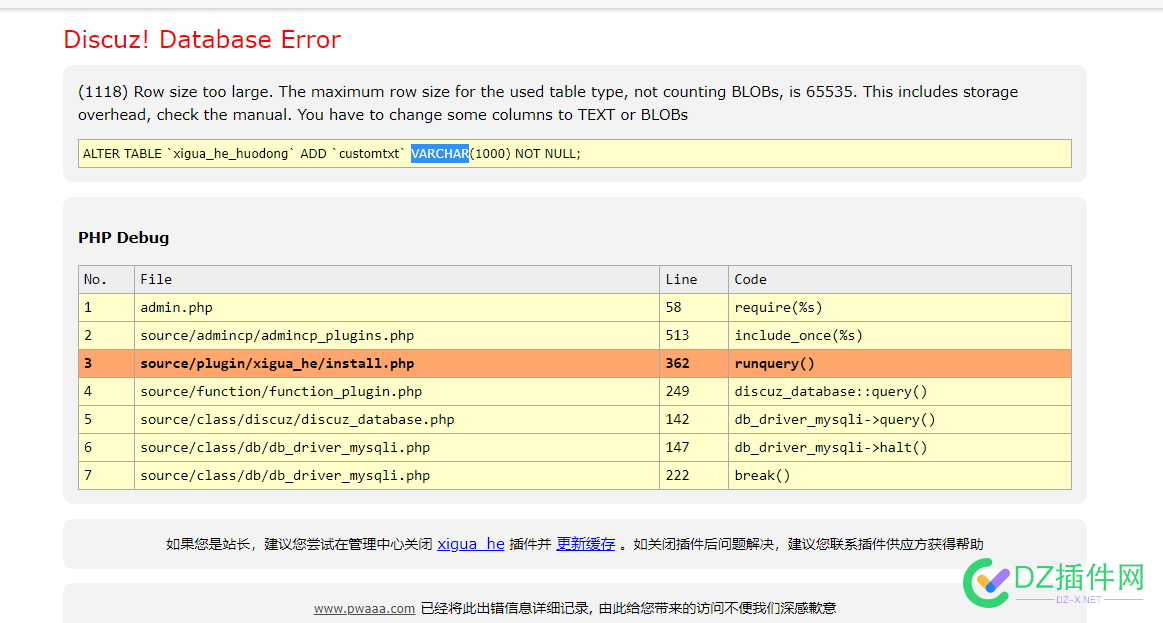Viewport: 1163px width, 623px height.
Task: Click the Row size too large message
Action: click(x=548, y=103)
